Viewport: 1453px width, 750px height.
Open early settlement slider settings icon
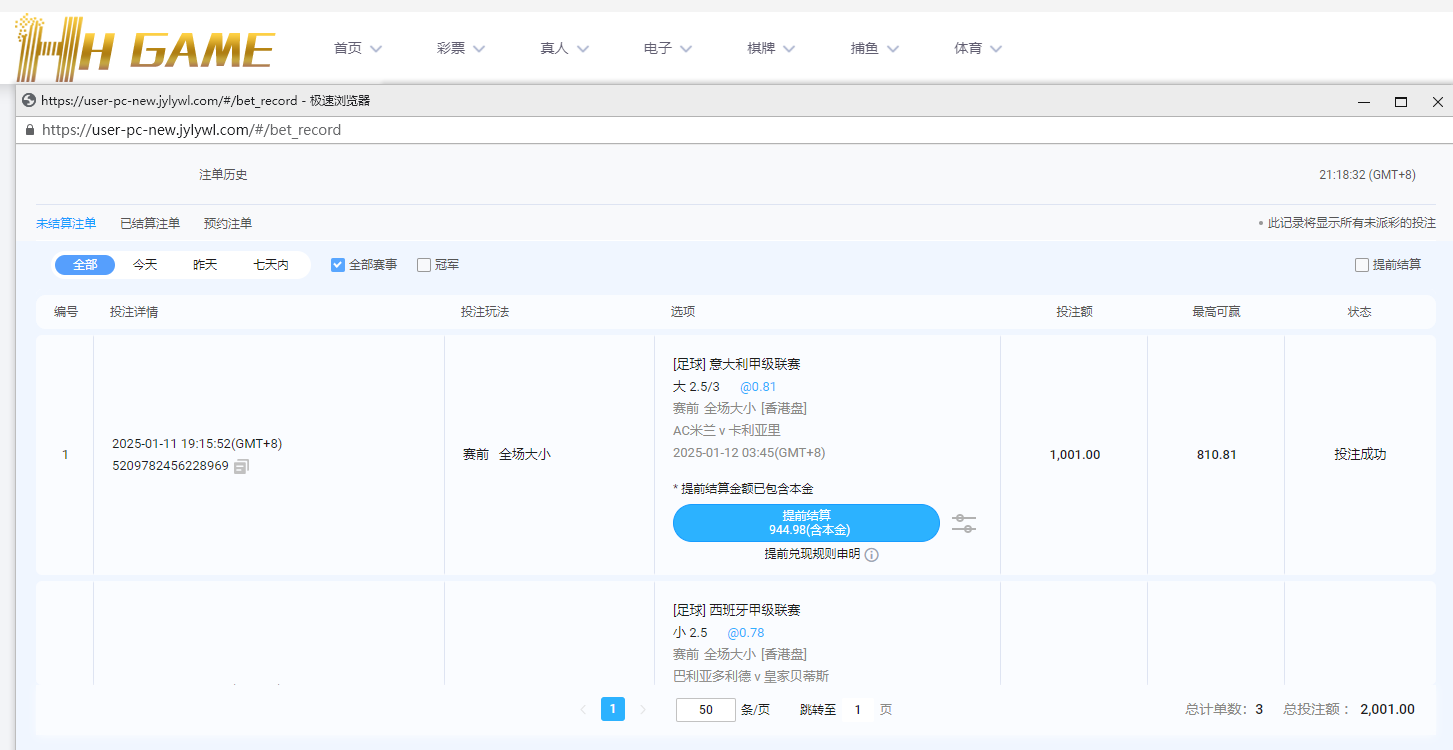(x=963, y=523)
